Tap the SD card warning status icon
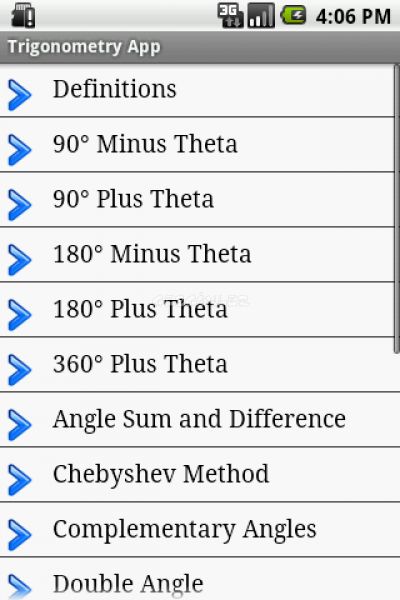Screen dimensions: 400x600 pos(23,16)
